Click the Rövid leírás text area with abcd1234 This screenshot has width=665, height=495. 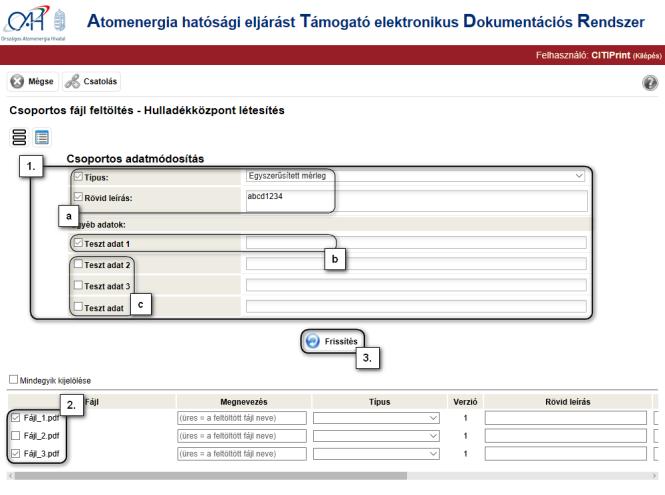(416, 201)
